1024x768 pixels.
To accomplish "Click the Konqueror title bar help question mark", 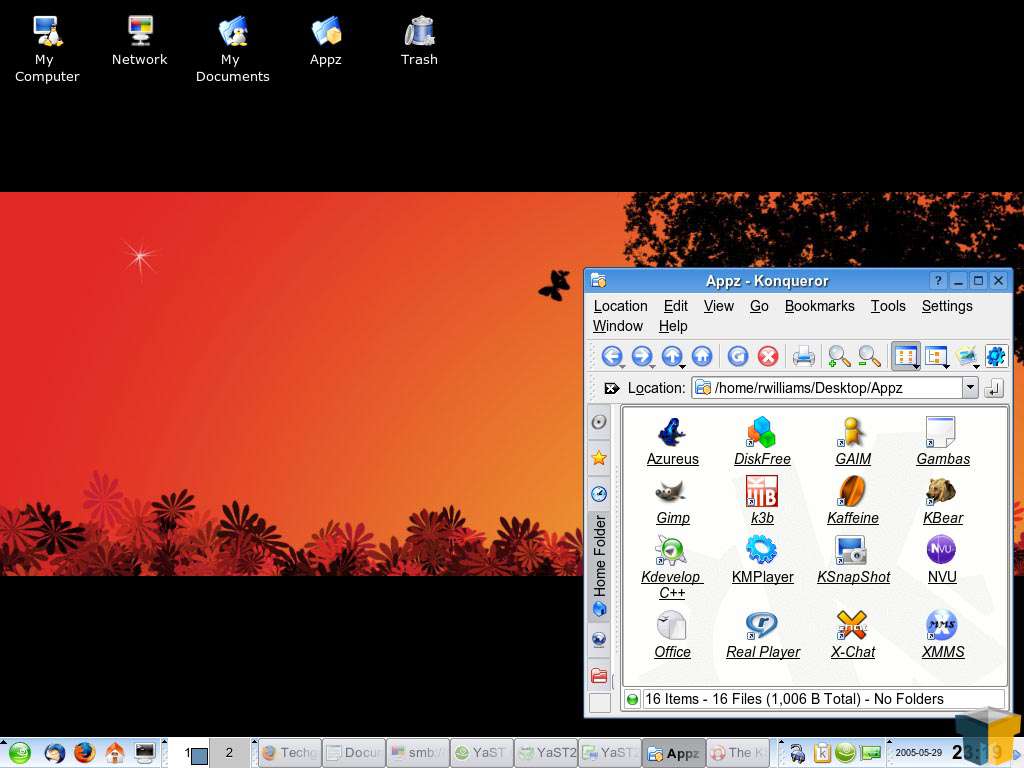I will click(938, 281).
